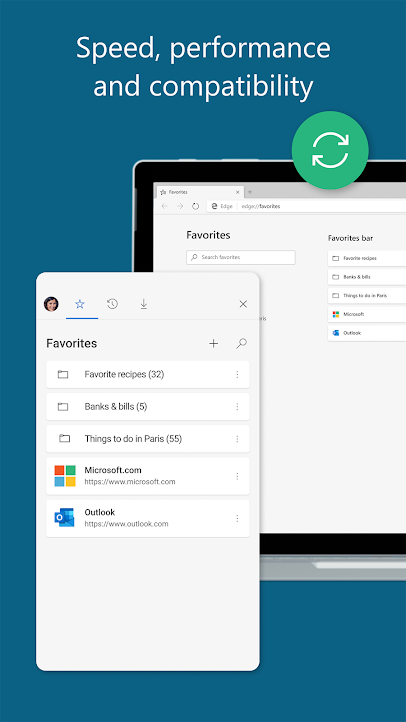Tap the green sync icon
Screen dimensions: 406x722
point(330,150)
